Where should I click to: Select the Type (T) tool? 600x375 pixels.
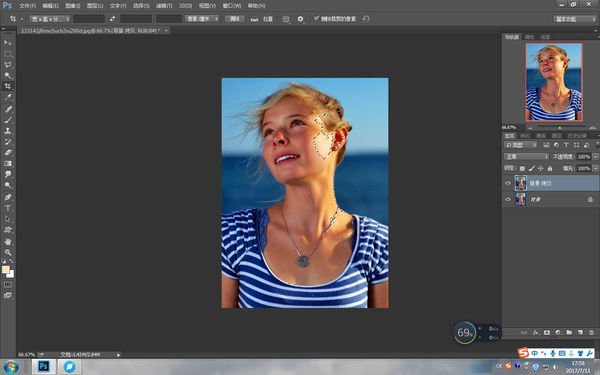coord(8,208)
